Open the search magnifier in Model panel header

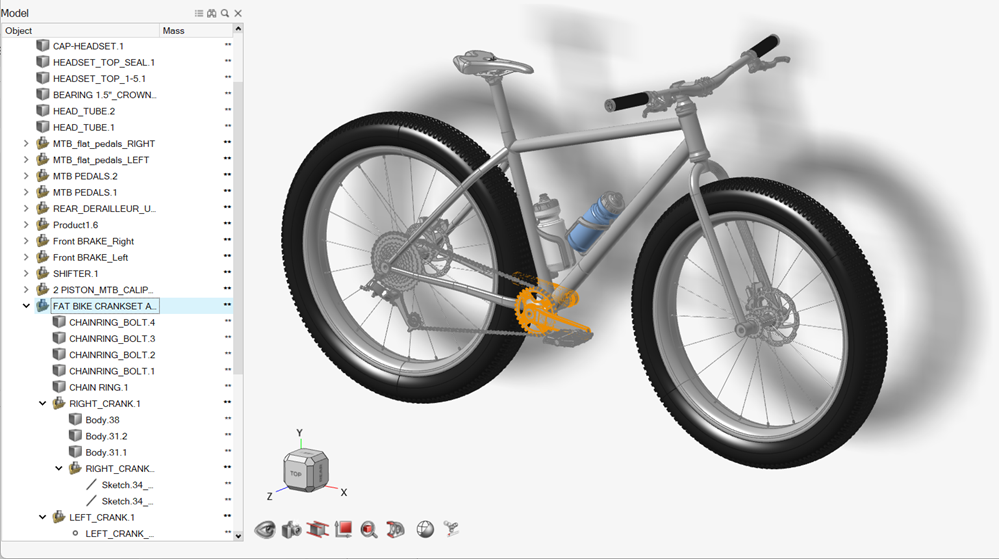pyautogui.click(x=225, y=13)
